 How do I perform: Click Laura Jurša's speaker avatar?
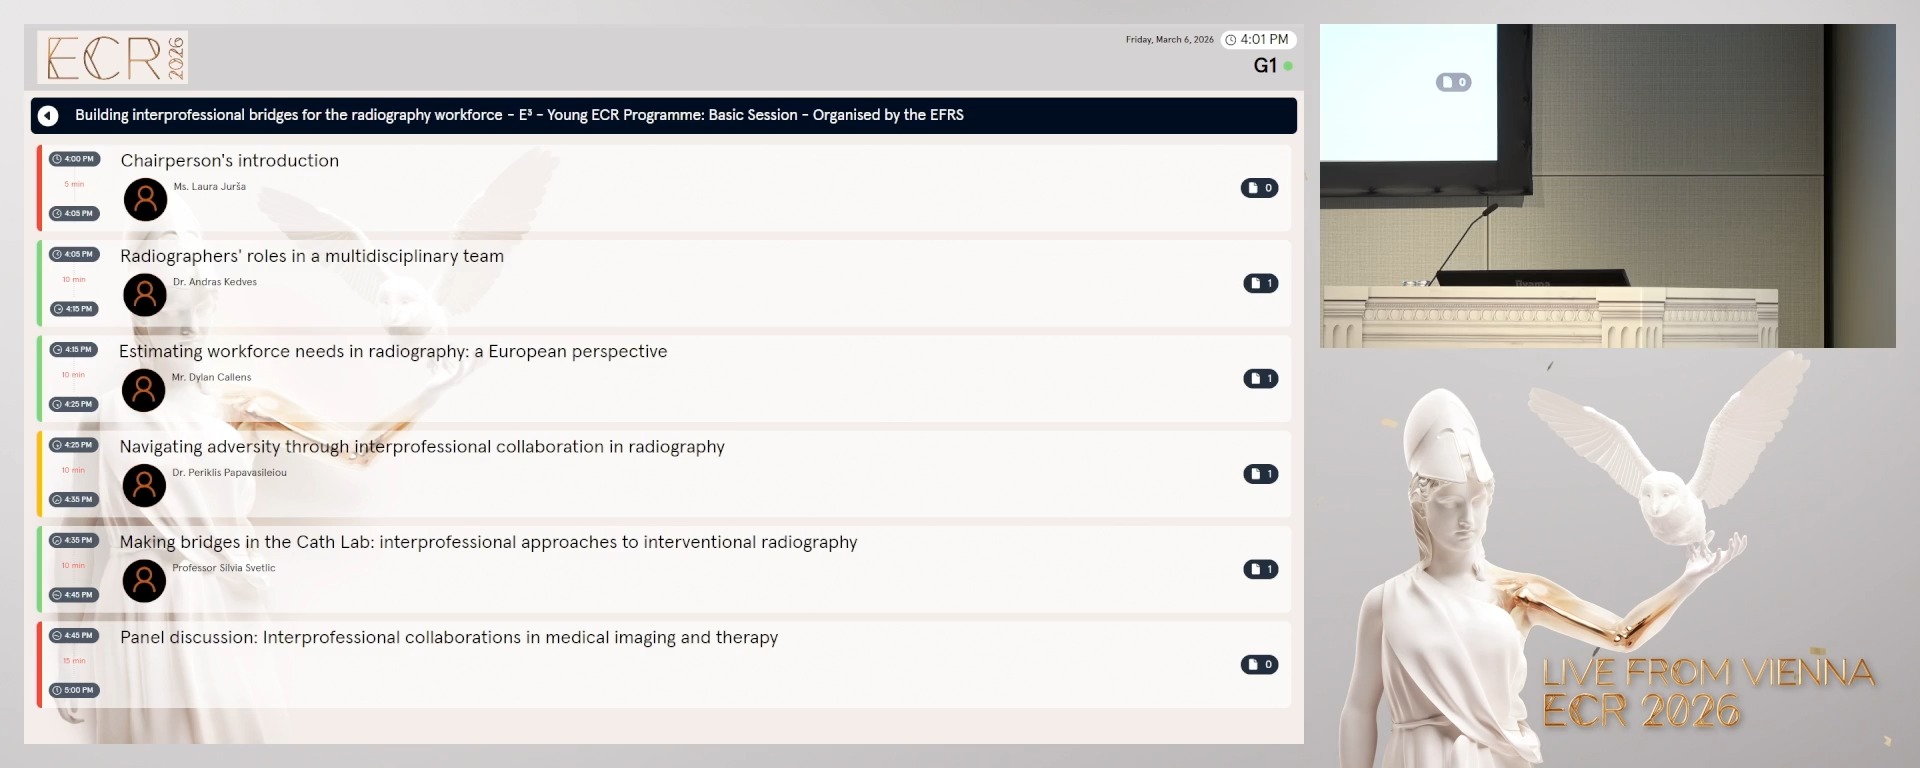[145, 200]
